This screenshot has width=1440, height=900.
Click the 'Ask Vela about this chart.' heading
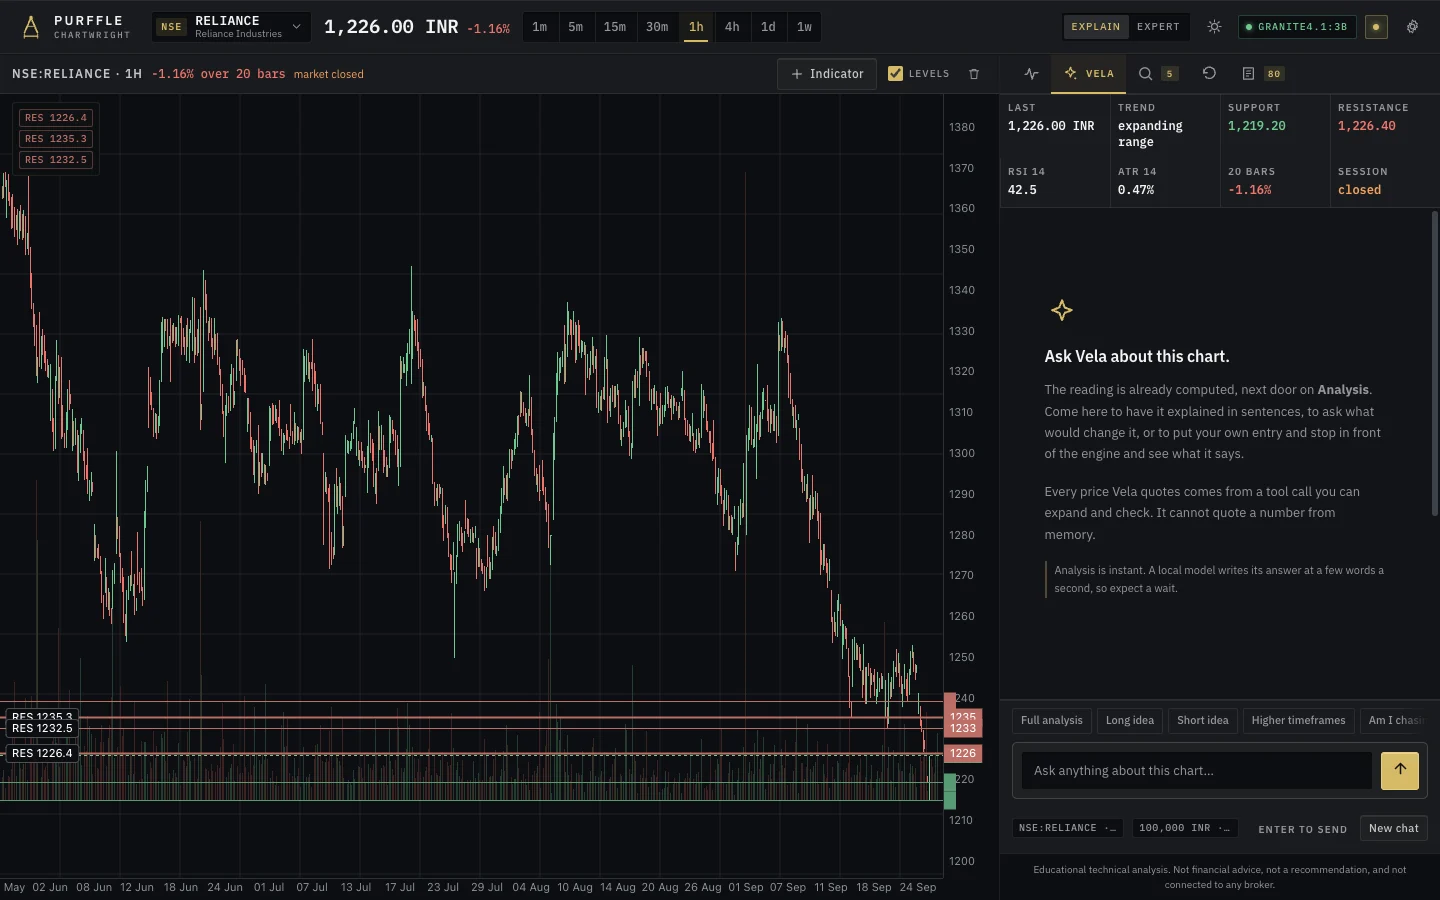[1137, 356]
